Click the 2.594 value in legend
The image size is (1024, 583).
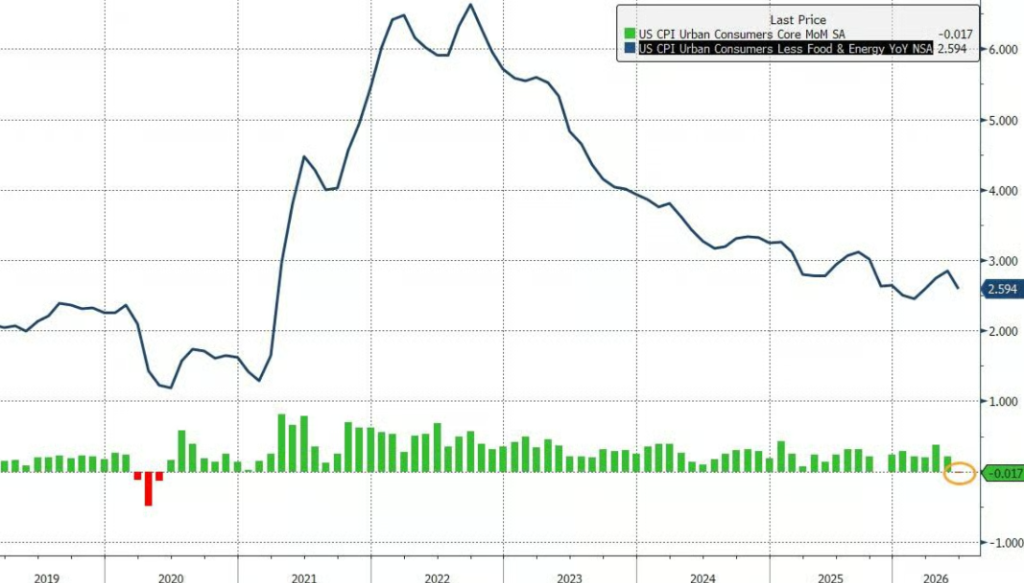(x=952, y=48)
